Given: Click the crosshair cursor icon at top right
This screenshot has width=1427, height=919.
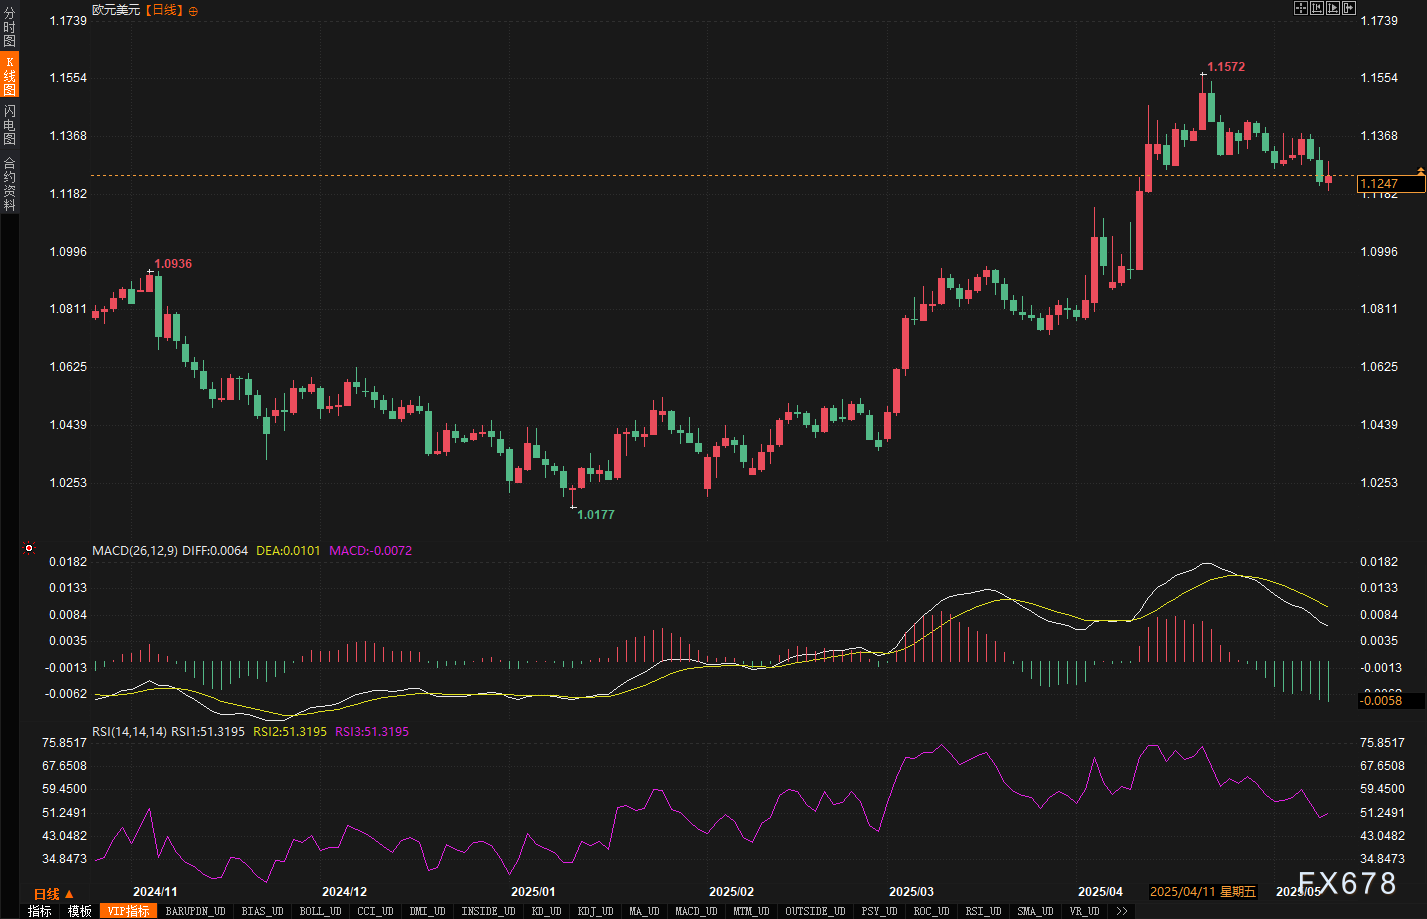Looking at the screenshot, I should tap(1301, 8).
